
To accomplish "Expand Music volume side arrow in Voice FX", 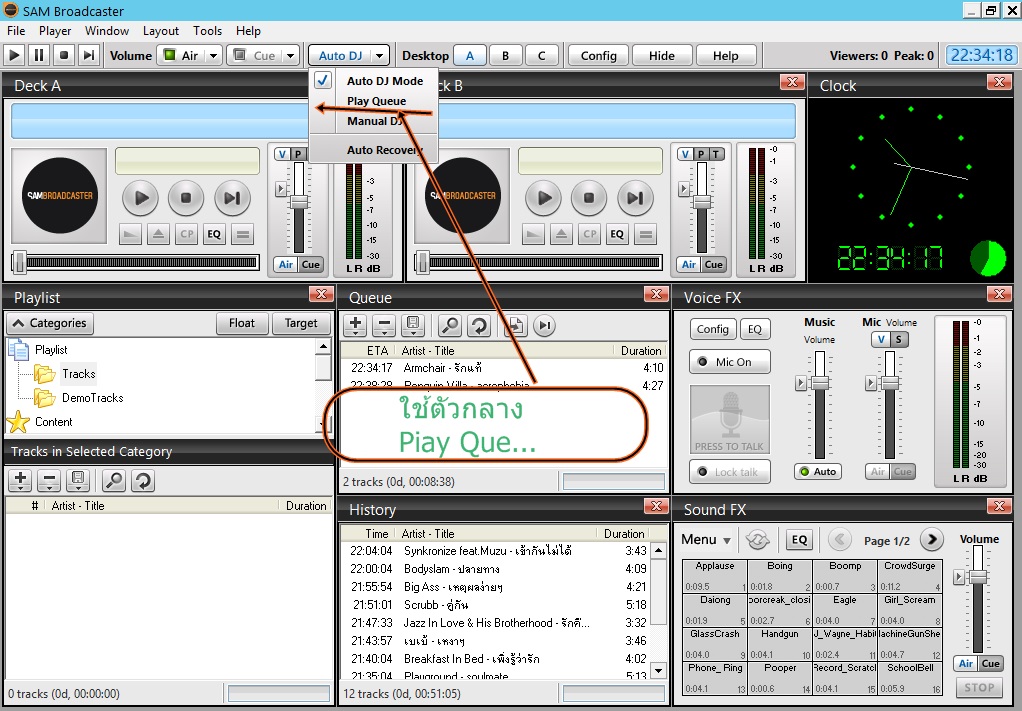I will pyautogui.click(x=801, y=383).
